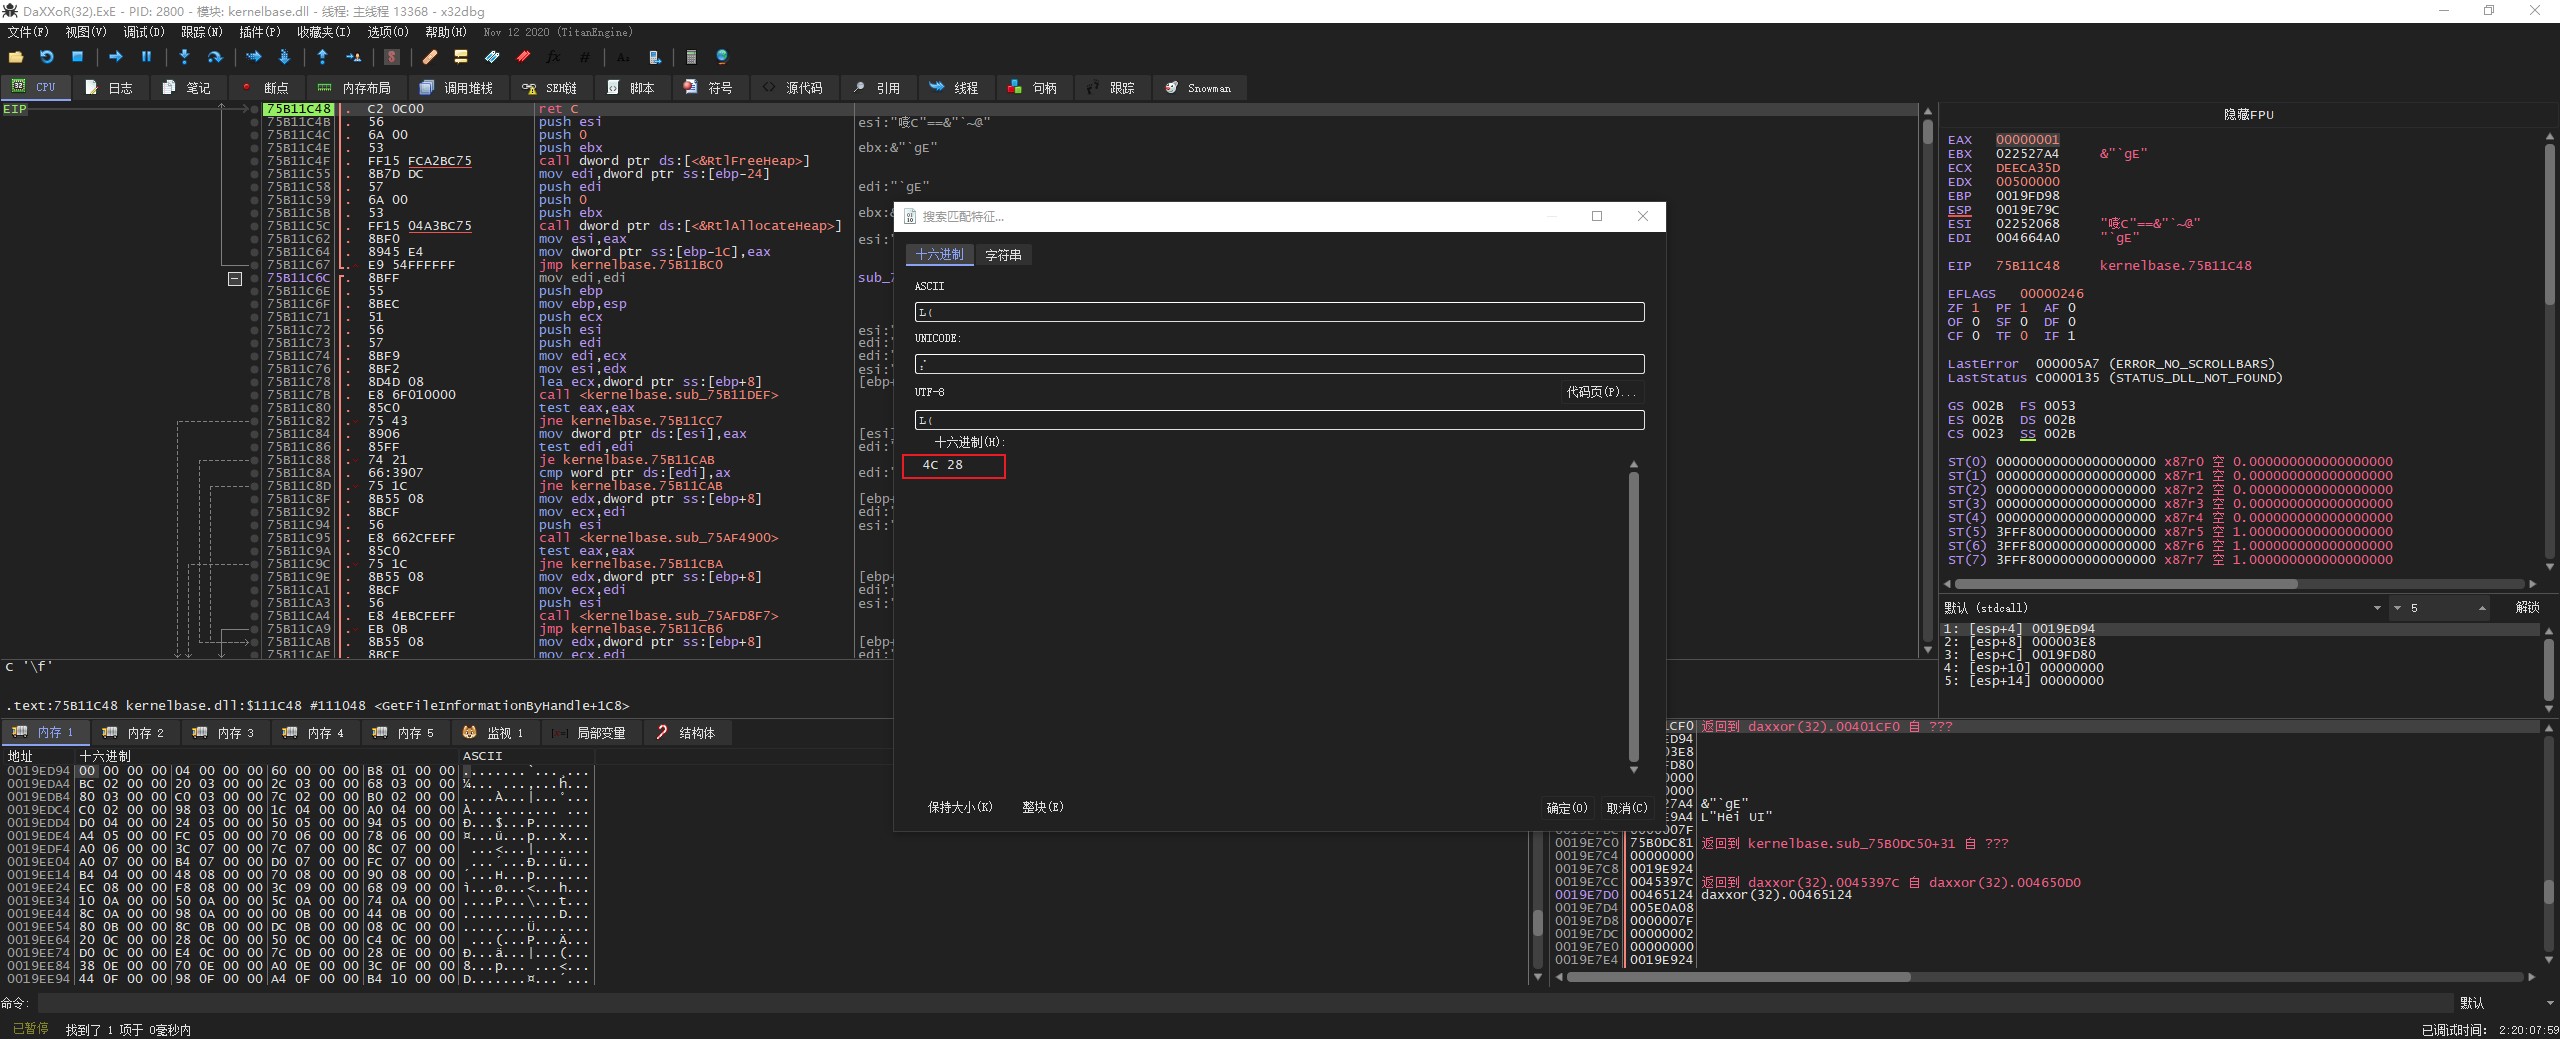Click the step over toolbar icon

214,57
